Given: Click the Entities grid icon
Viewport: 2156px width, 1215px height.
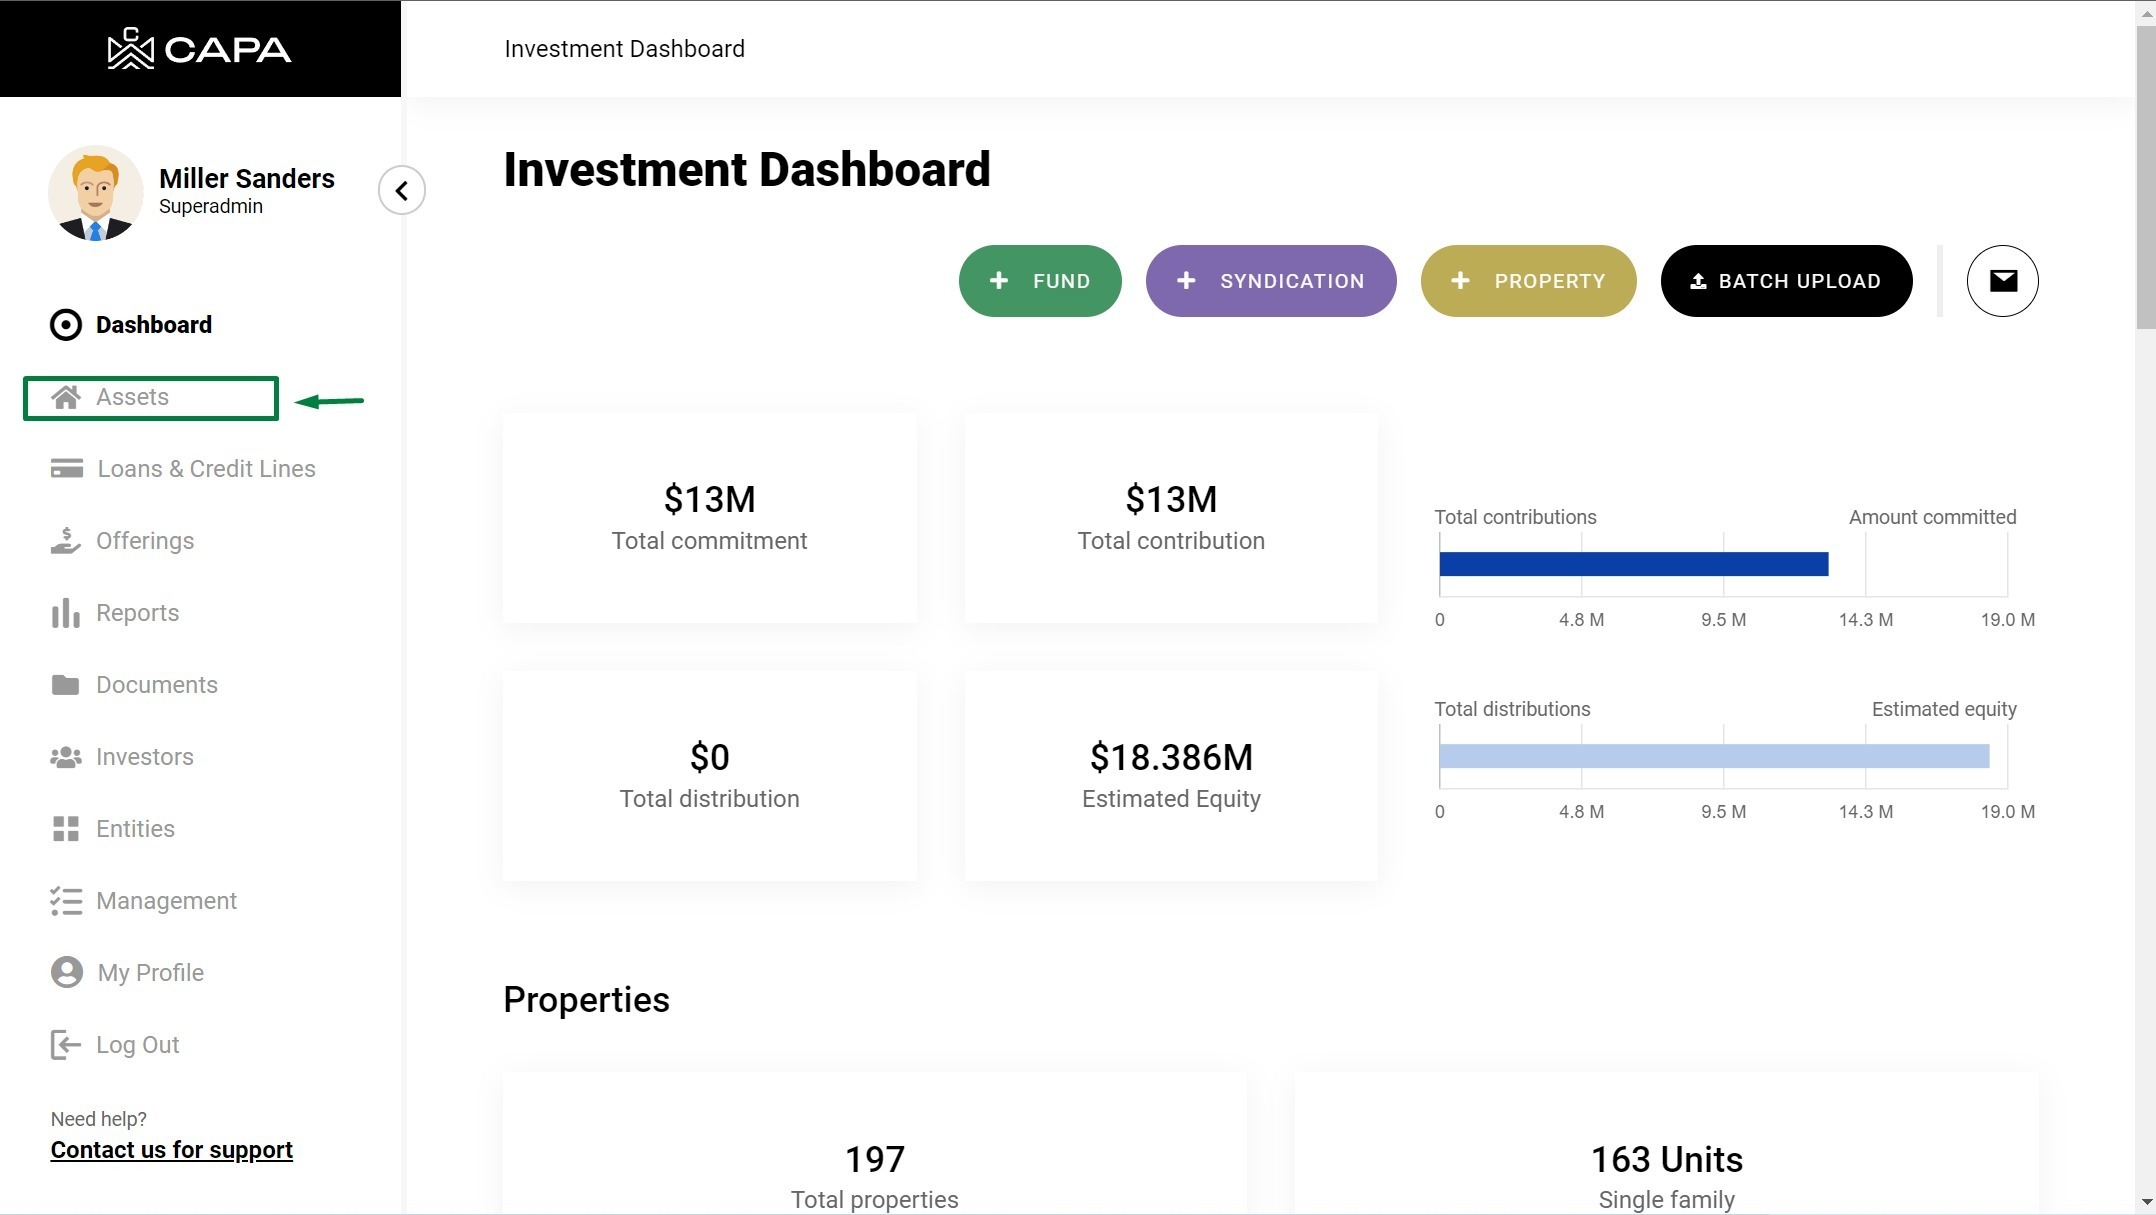Looking at the screenshot, I should pyautogui.click(x=66, y=829).
